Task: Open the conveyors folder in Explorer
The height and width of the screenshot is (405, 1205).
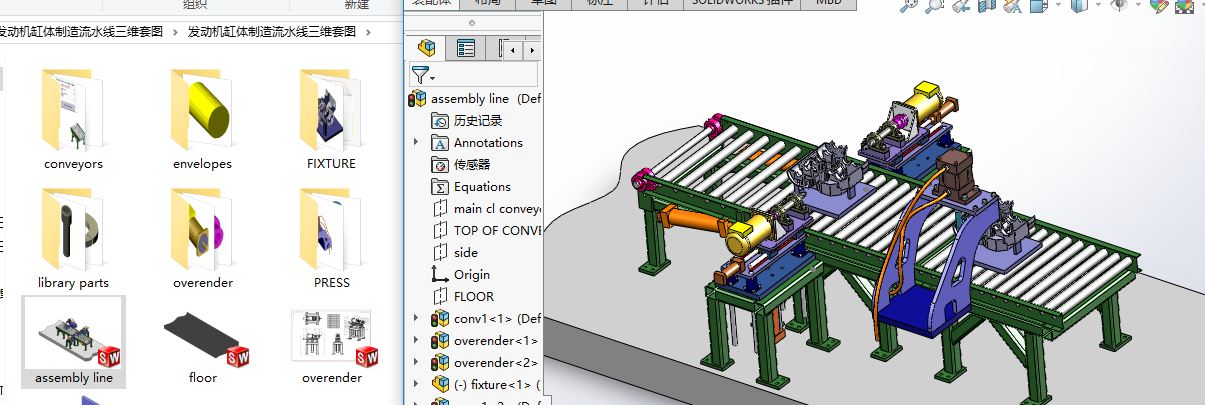Action: click(74, 119)
